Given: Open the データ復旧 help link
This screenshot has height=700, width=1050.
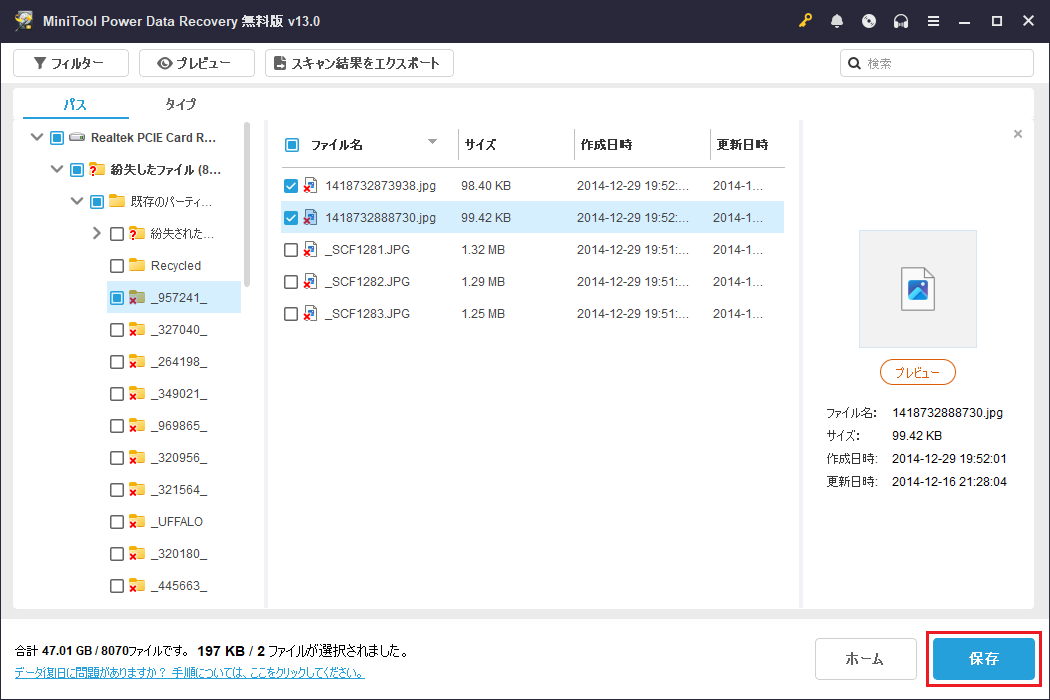Looking at the screenshot, I should 190,673.
